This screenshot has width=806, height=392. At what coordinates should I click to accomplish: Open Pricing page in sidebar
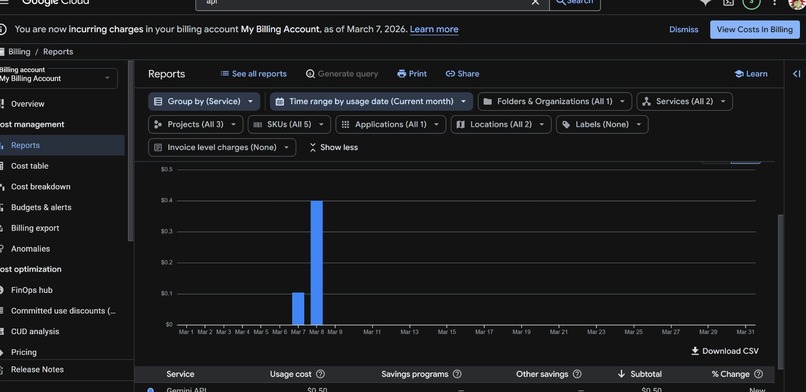click(24, 352)
